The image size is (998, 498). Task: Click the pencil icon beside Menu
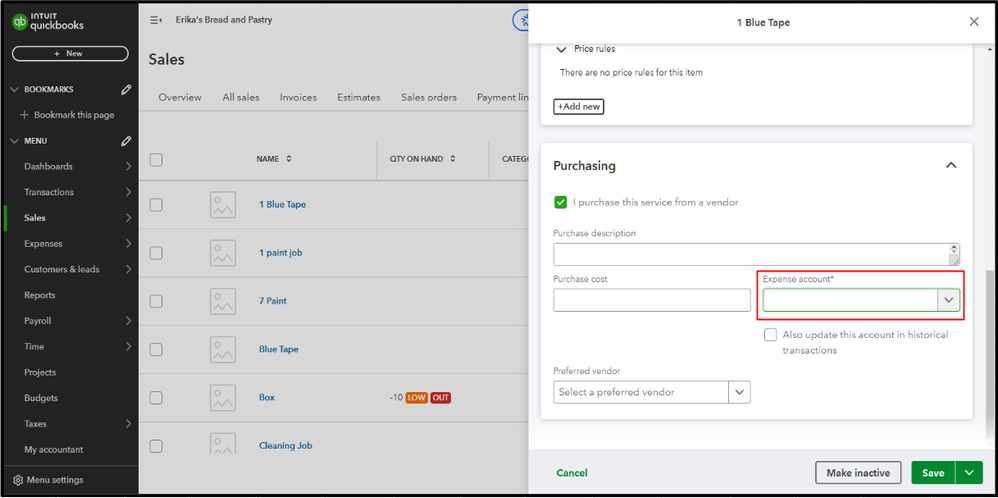(x=126, y=141)
